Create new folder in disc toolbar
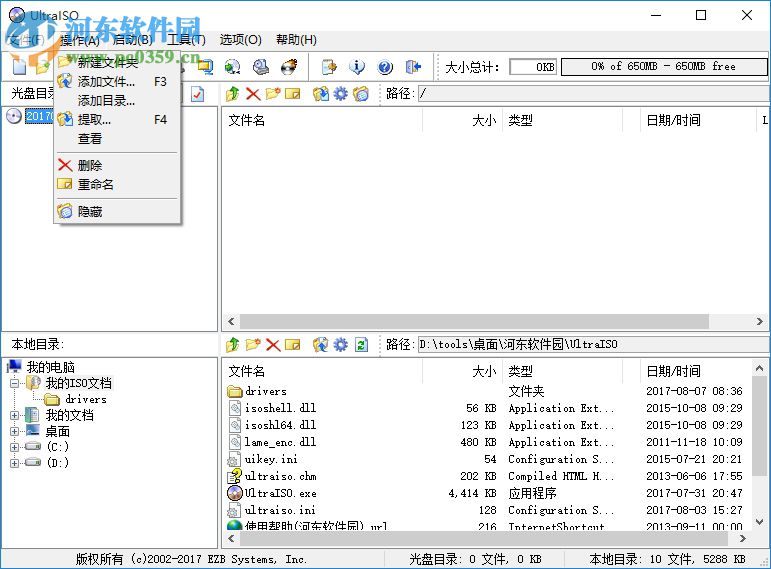Viewport: 771px width, 569px height. tap(273, 93)
